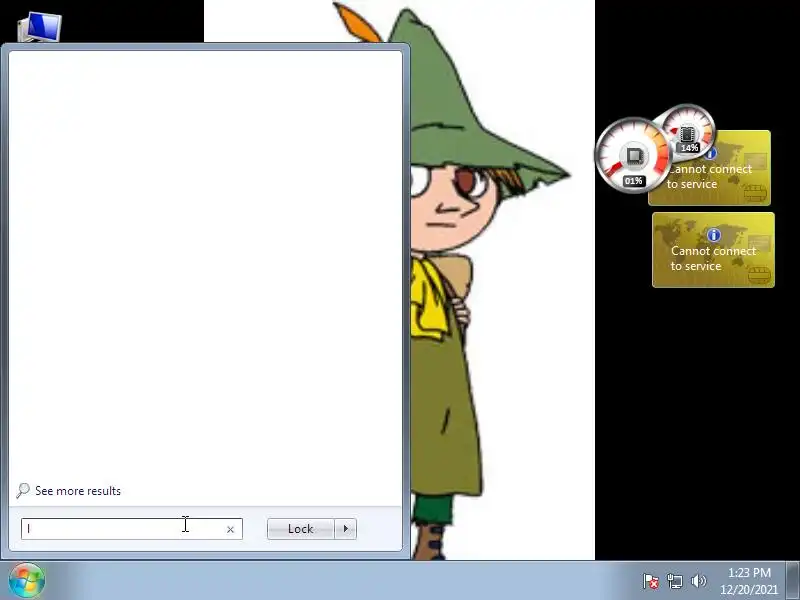This screenshot has height=600, width=800.
Task: Click the info icon on the lower gadget
Action: [713, 235]
